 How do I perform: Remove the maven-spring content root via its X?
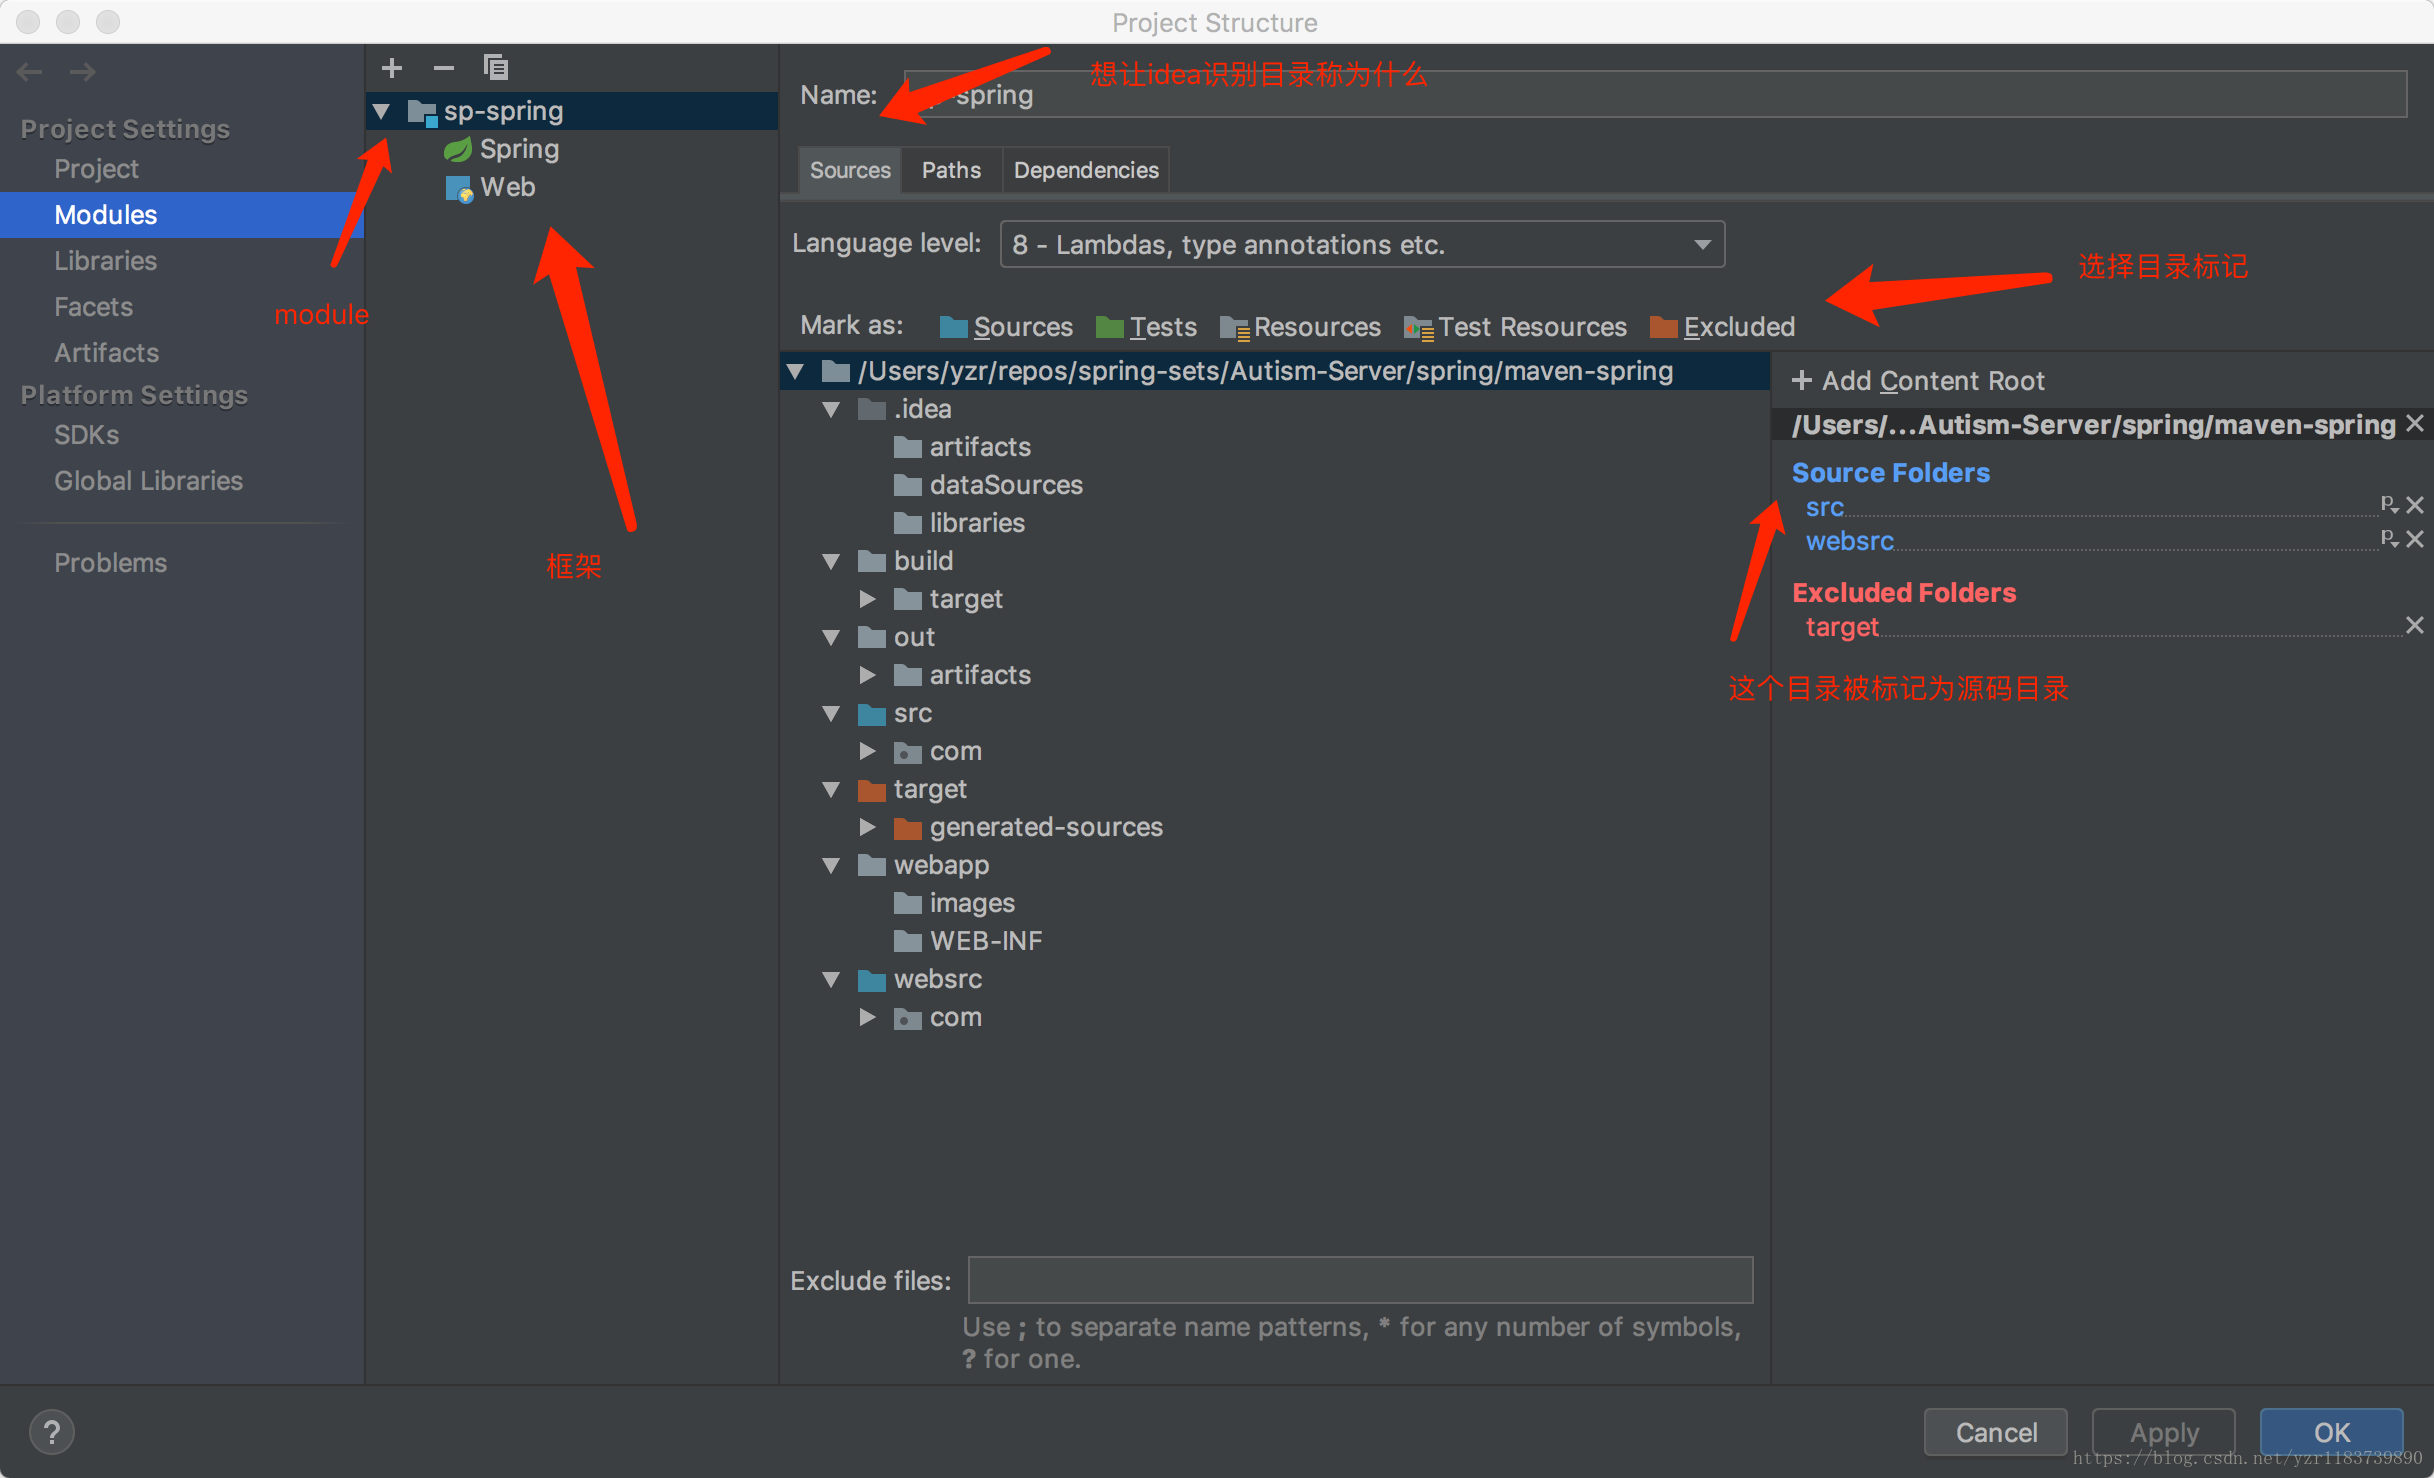click(2417, 423)
